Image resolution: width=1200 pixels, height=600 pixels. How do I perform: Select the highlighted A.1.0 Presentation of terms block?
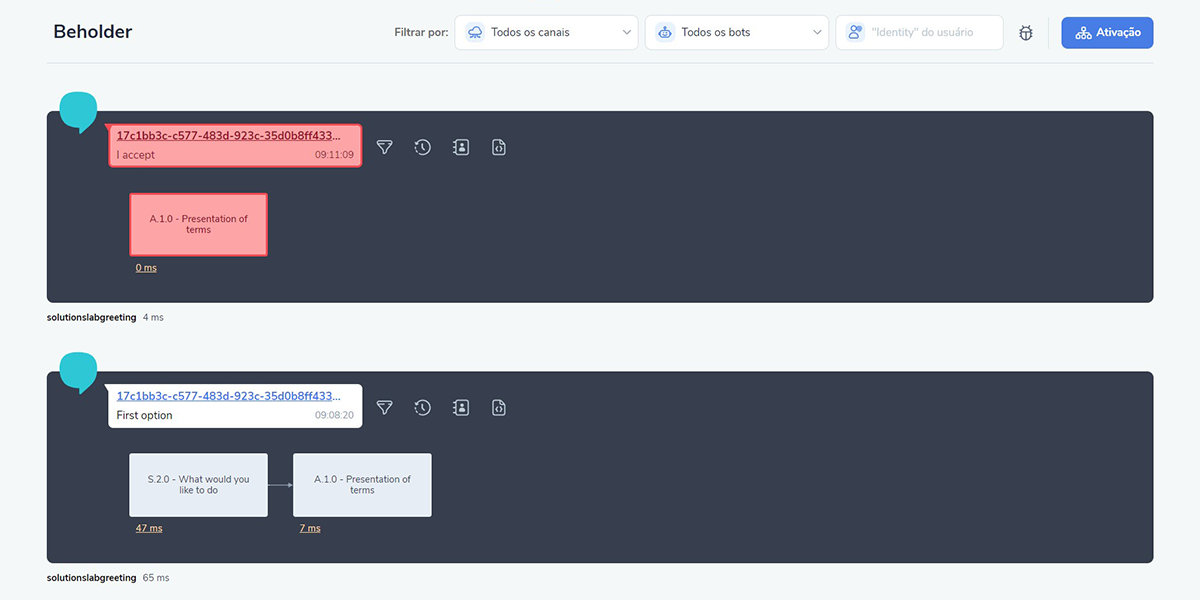[199, 225]
